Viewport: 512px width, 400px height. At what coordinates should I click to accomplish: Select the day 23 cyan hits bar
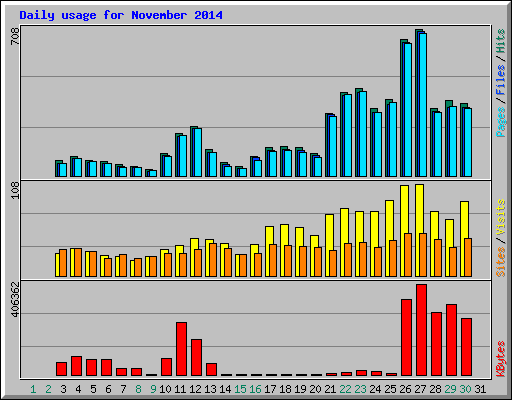[363, 134]
